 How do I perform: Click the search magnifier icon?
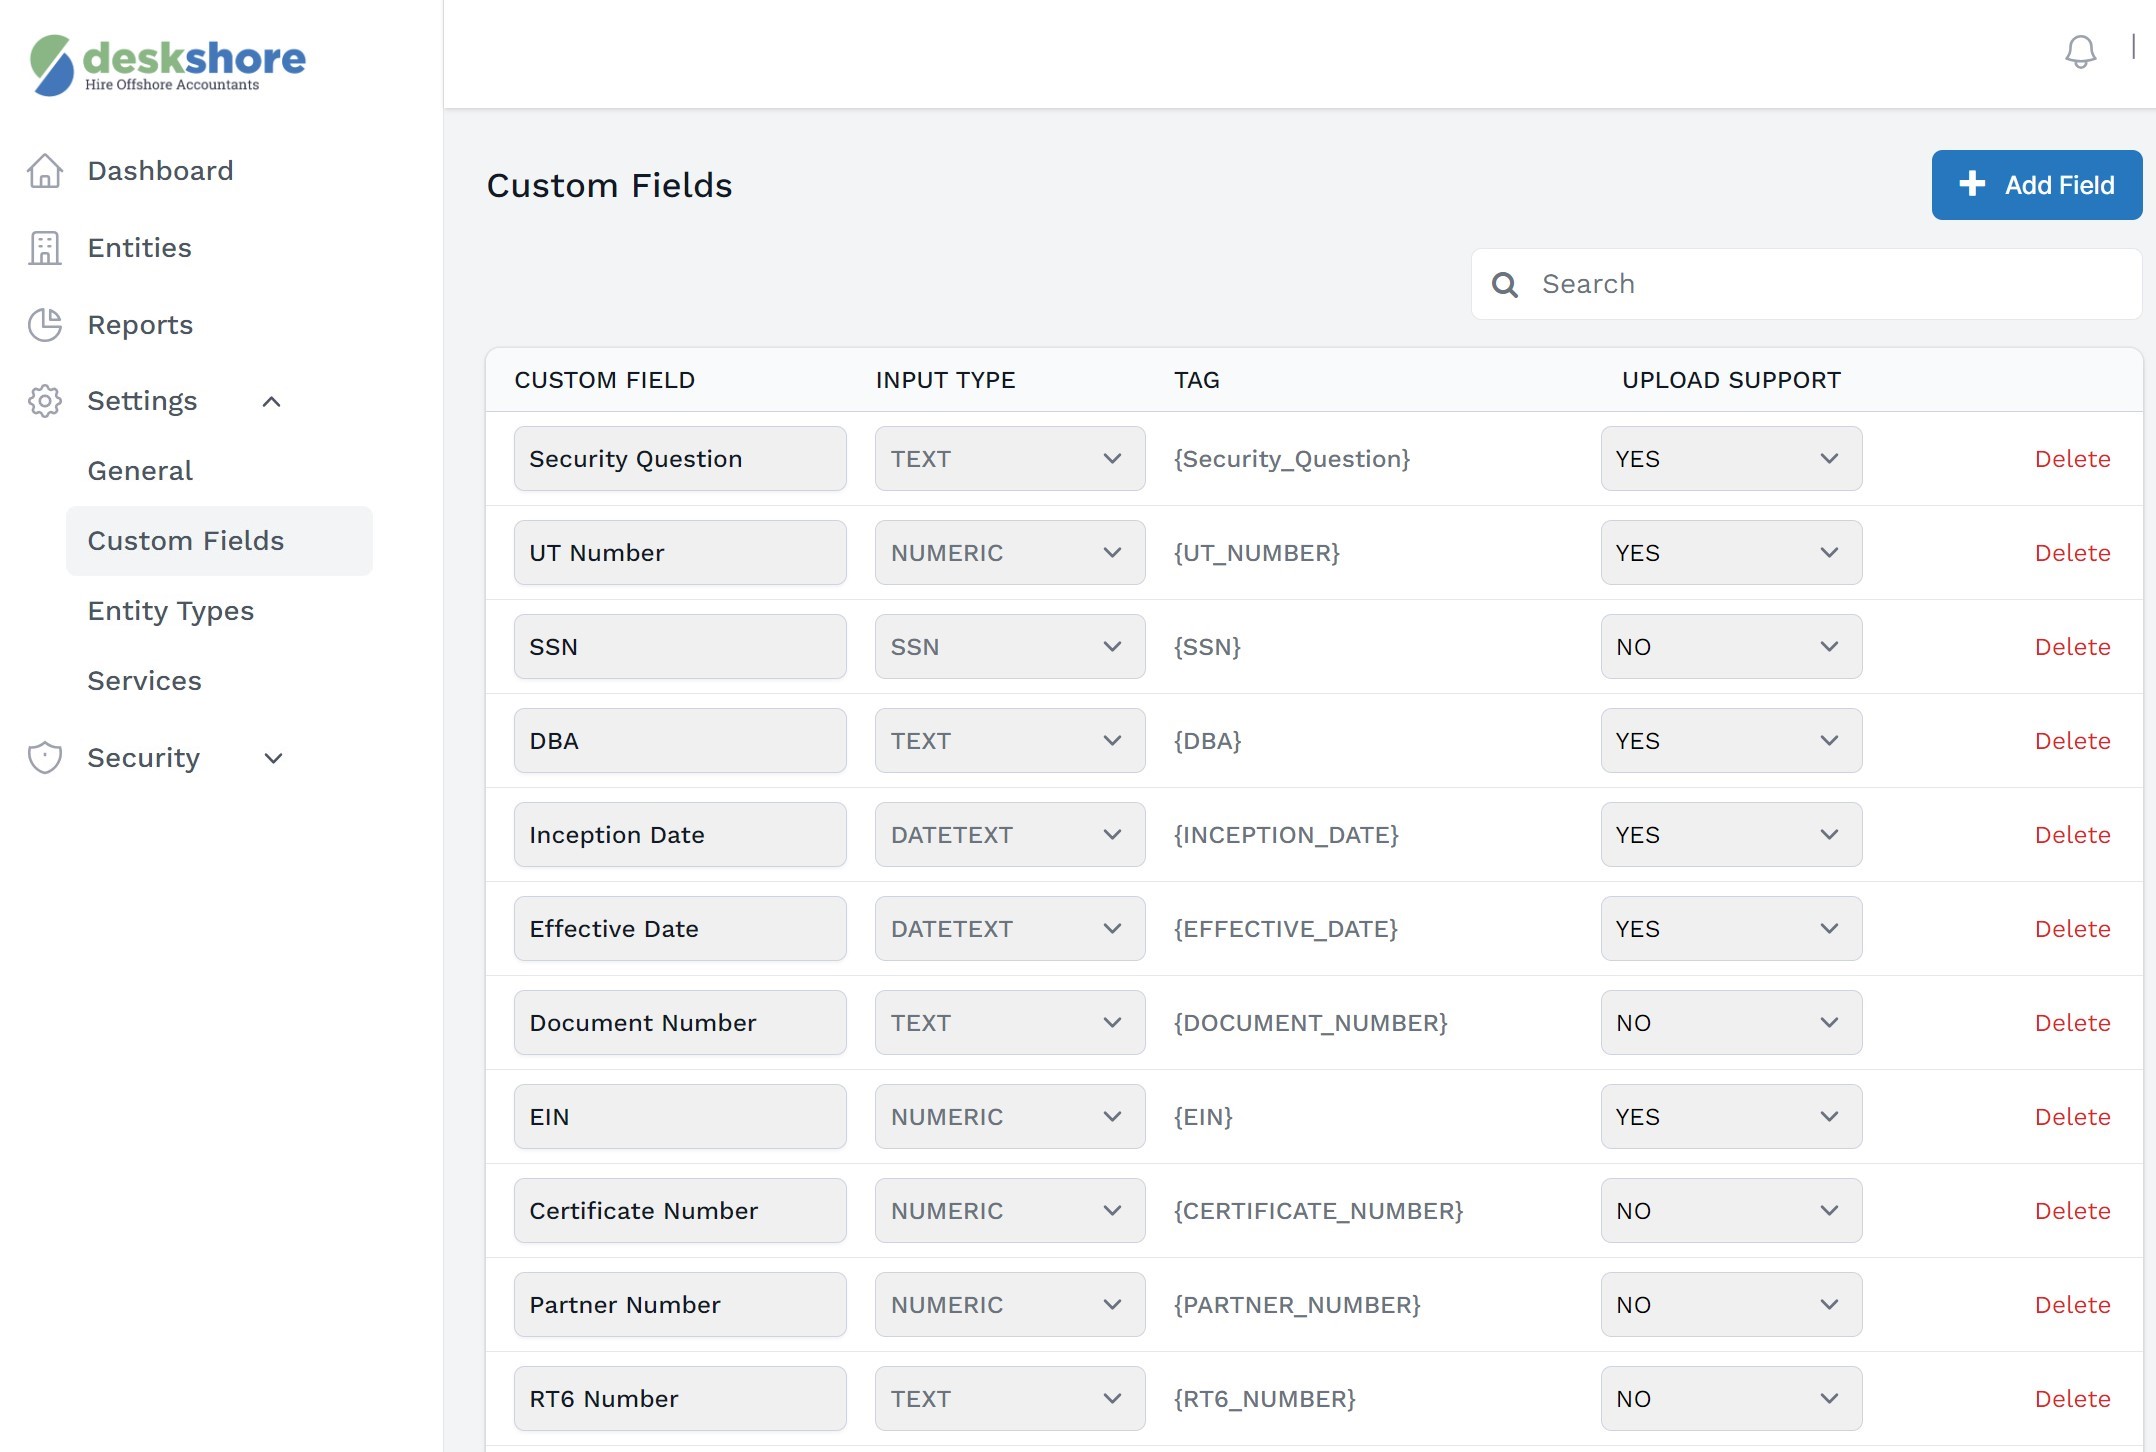coord(1505,285)
